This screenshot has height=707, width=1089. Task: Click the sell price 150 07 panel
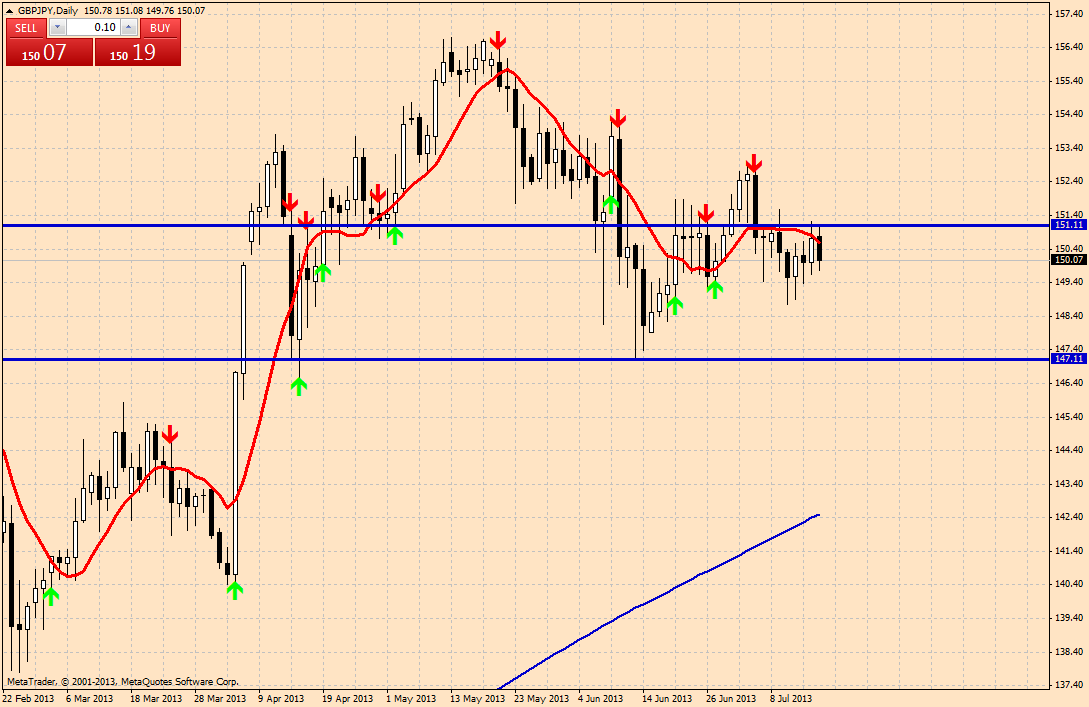point(49,53)
